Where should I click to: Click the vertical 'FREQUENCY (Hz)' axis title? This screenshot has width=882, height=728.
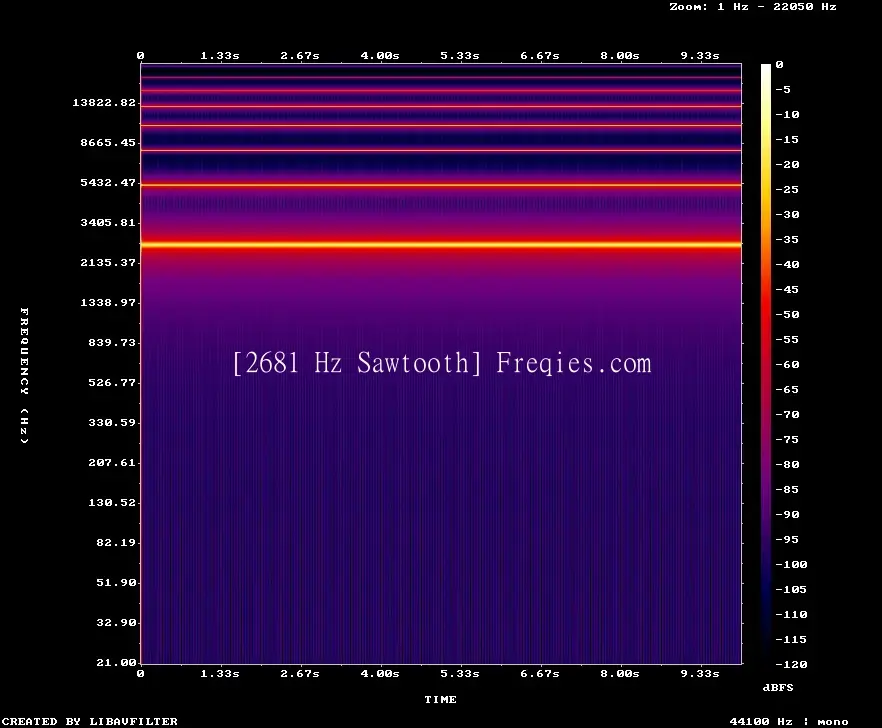pyautogui.click(x=24, y=375)
